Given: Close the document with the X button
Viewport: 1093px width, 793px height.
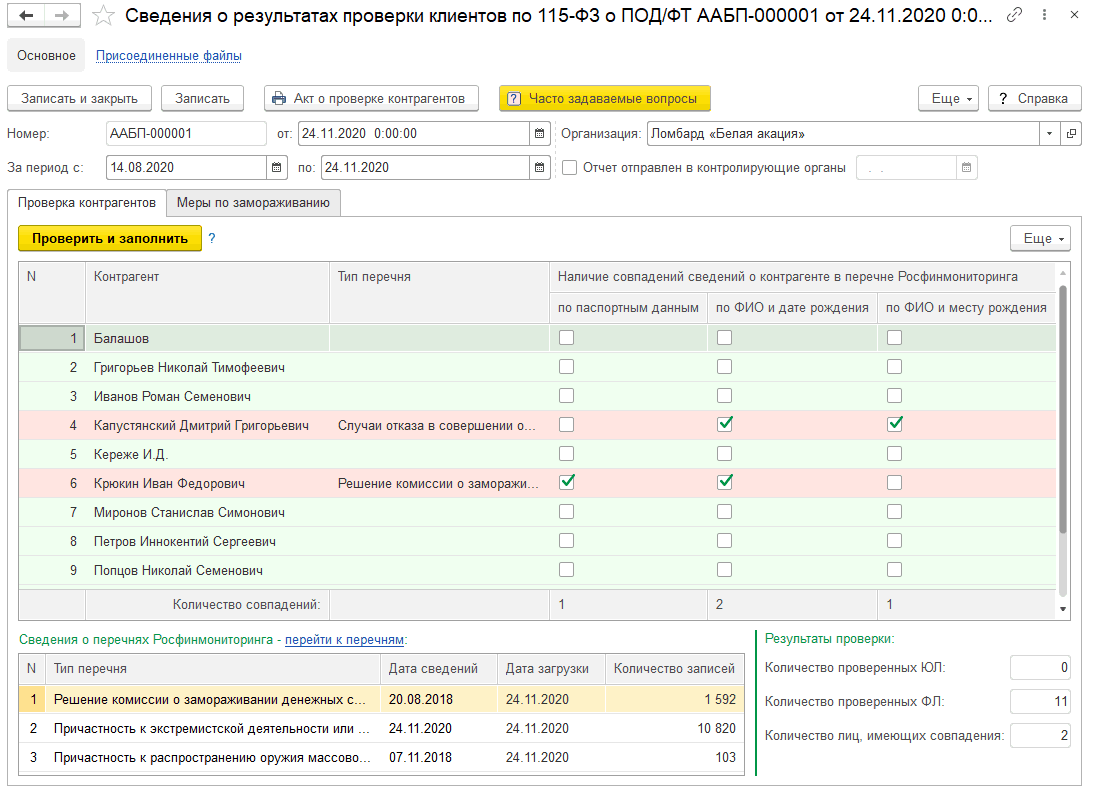Looking at the screenshot, I should [x=1074, y=14].
